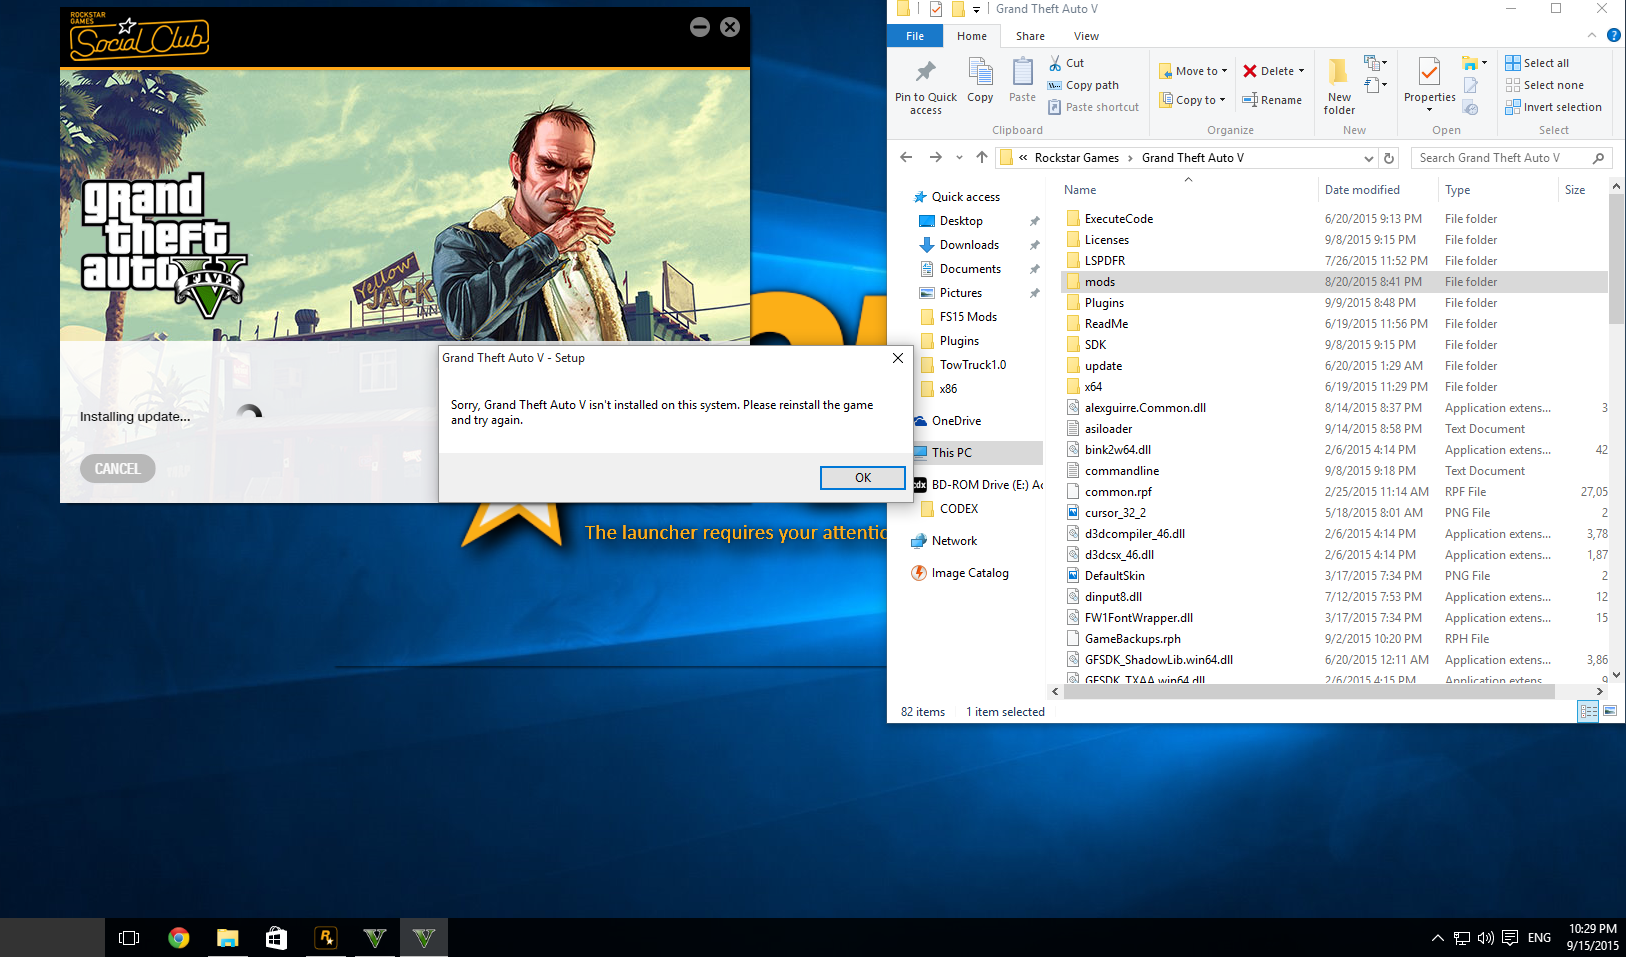Viewport: 1626px width, 957px height.
Task: Open Google Chrome from the taskbar
Action: 179,937
